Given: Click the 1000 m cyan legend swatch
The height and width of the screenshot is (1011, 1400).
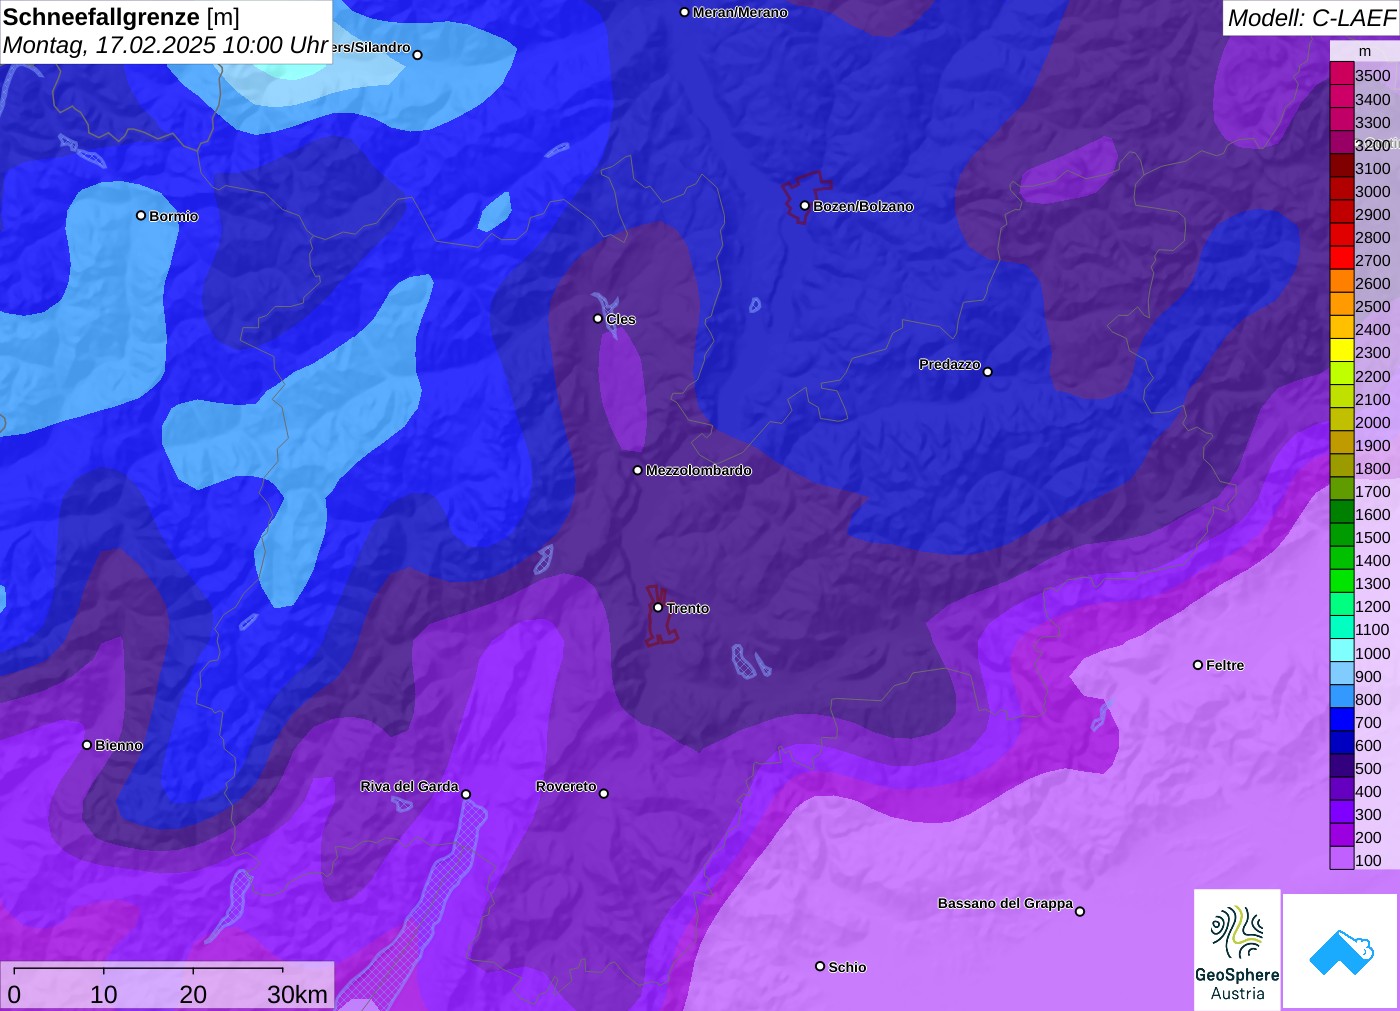Looking at the screenshot, I should 1342,651.
